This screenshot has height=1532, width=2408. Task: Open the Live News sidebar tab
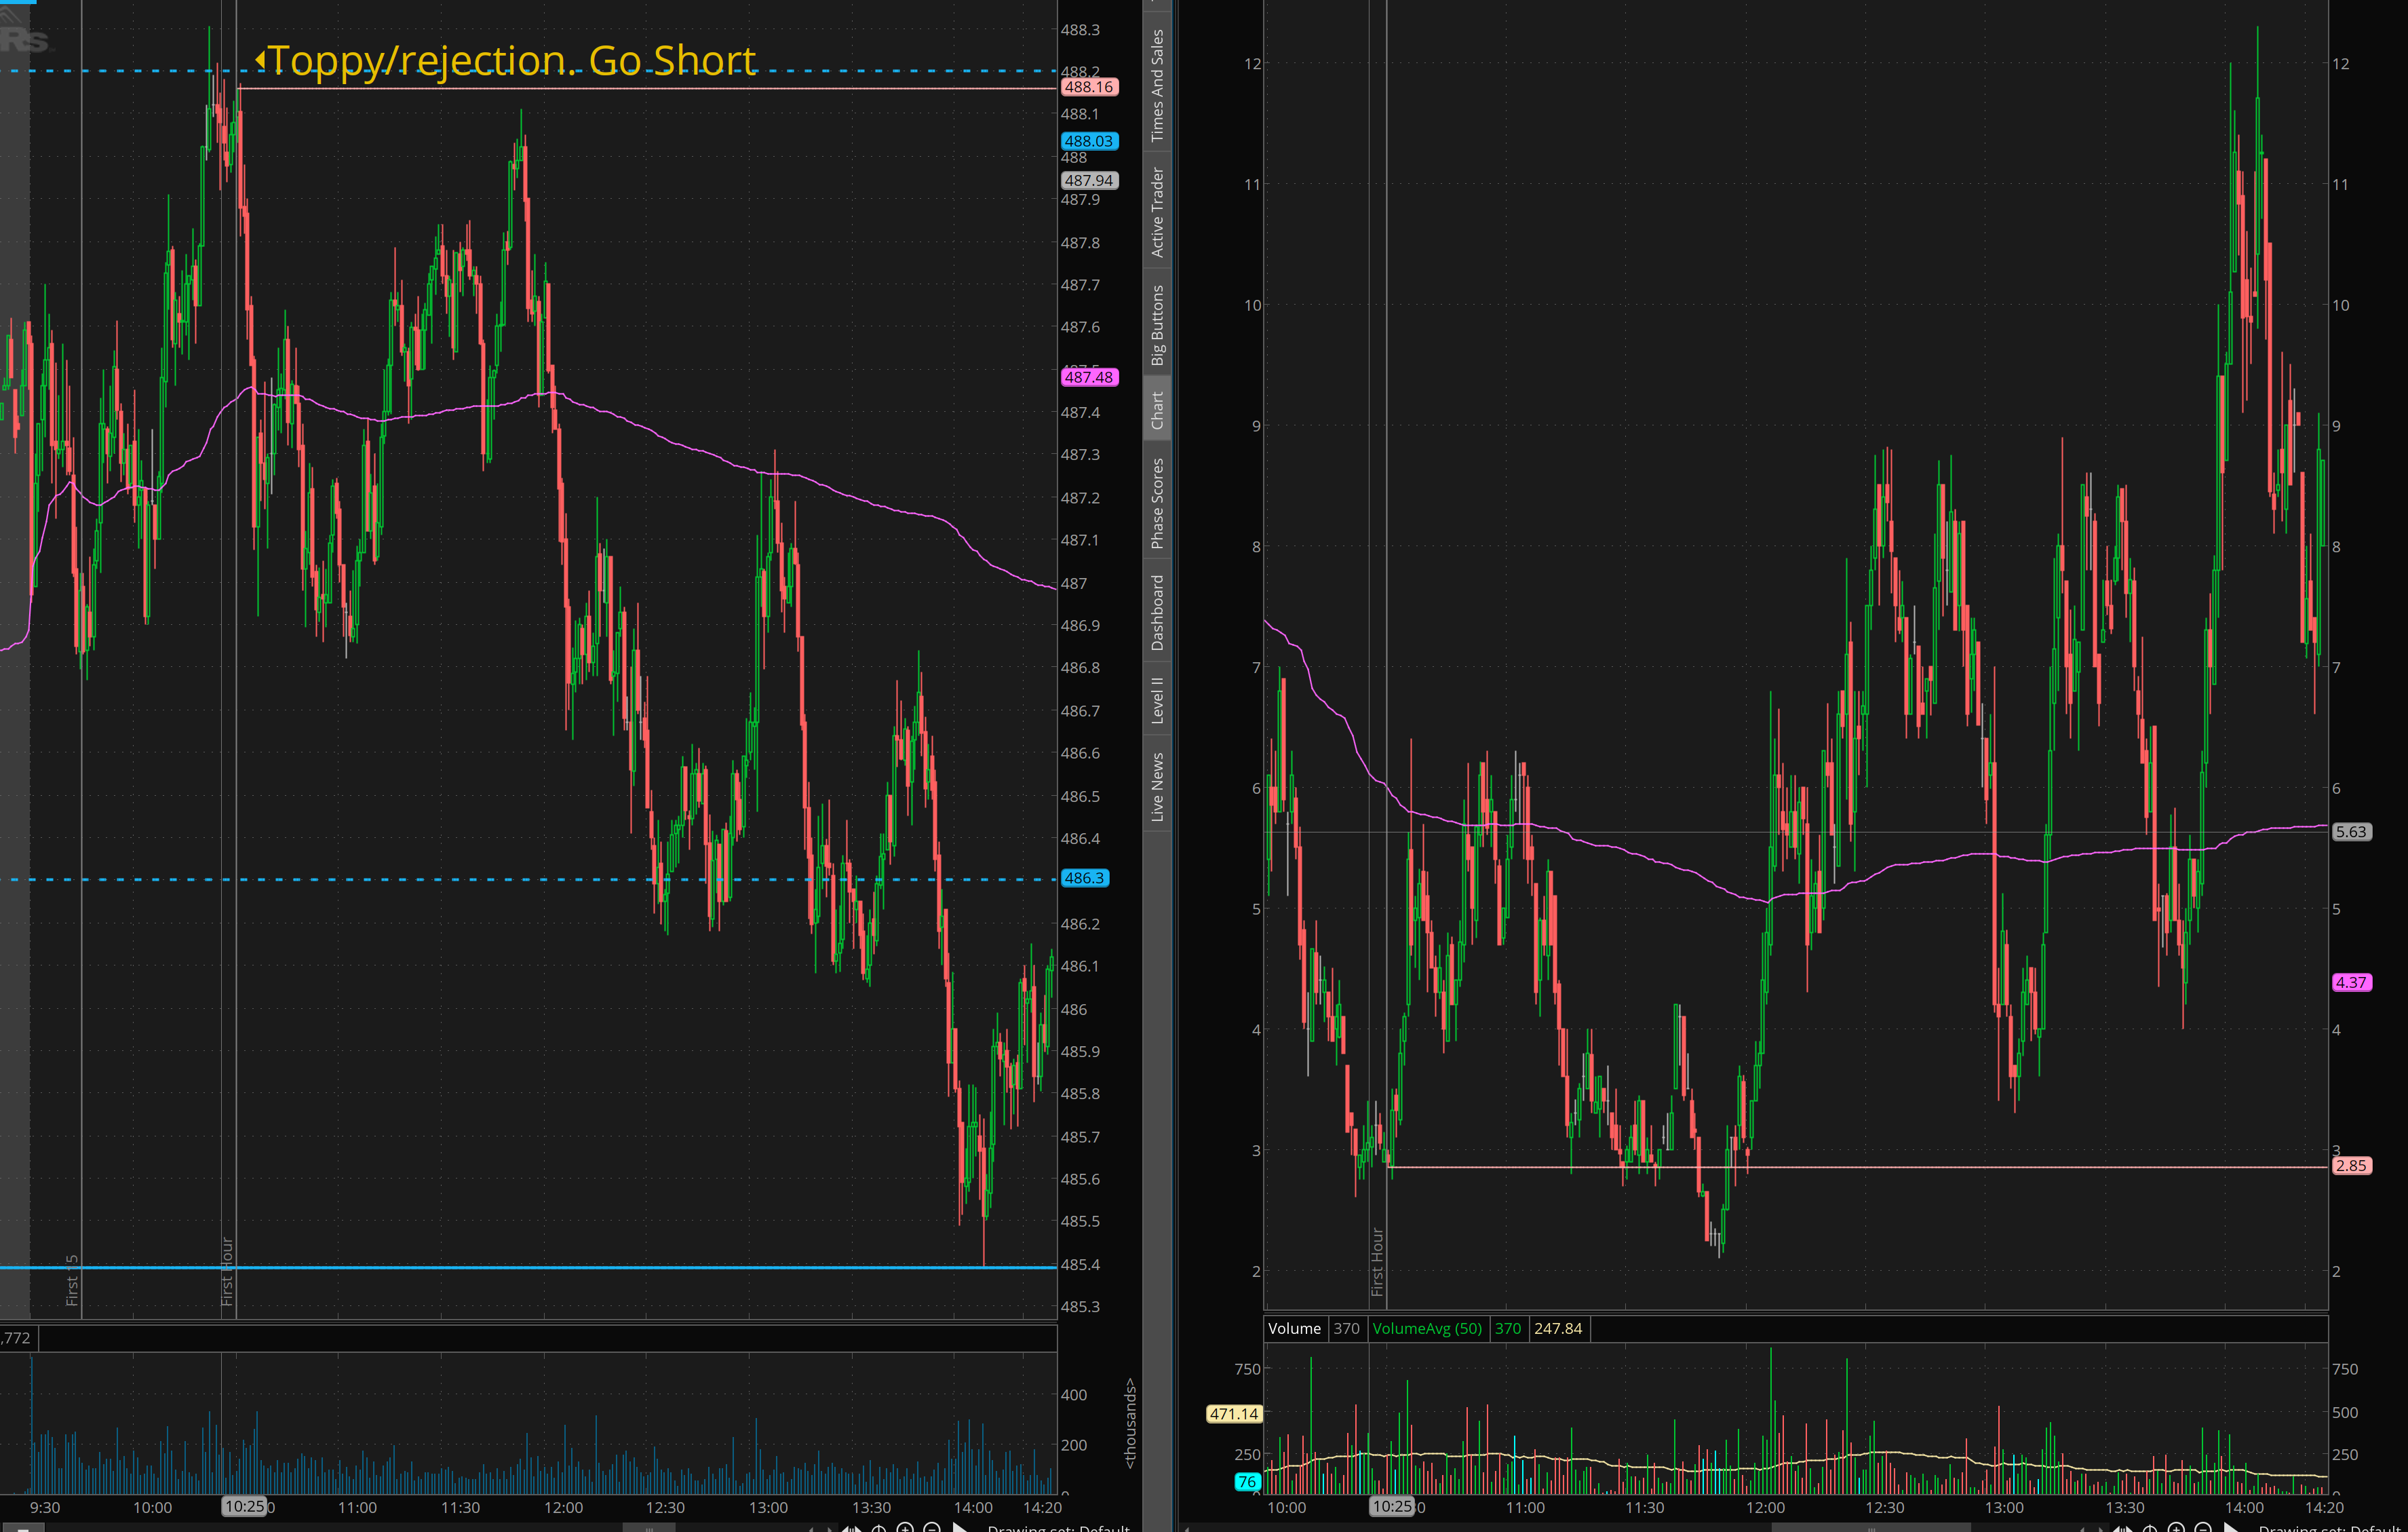click(x=1157, y=787)
